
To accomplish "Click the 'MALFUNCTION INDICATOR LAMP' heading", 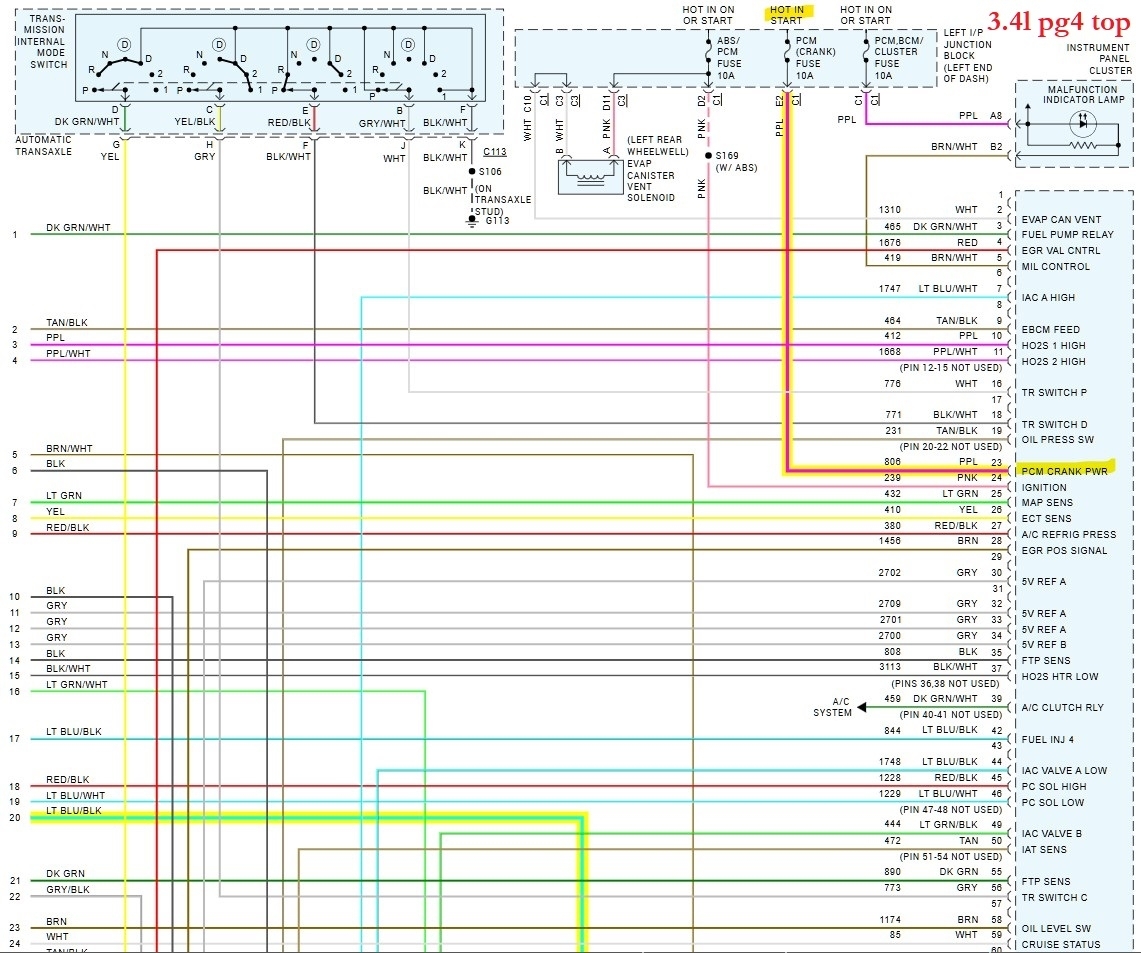I will pos(1084,95).
